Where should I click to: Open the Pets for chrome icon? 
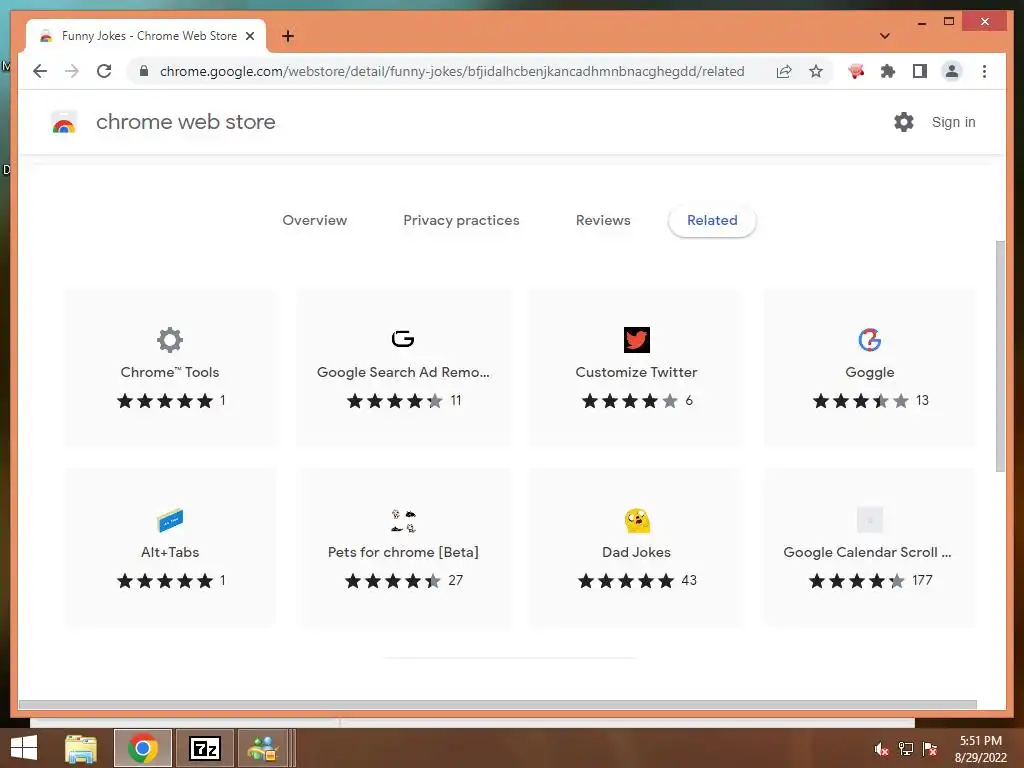[x=403, y=520]
